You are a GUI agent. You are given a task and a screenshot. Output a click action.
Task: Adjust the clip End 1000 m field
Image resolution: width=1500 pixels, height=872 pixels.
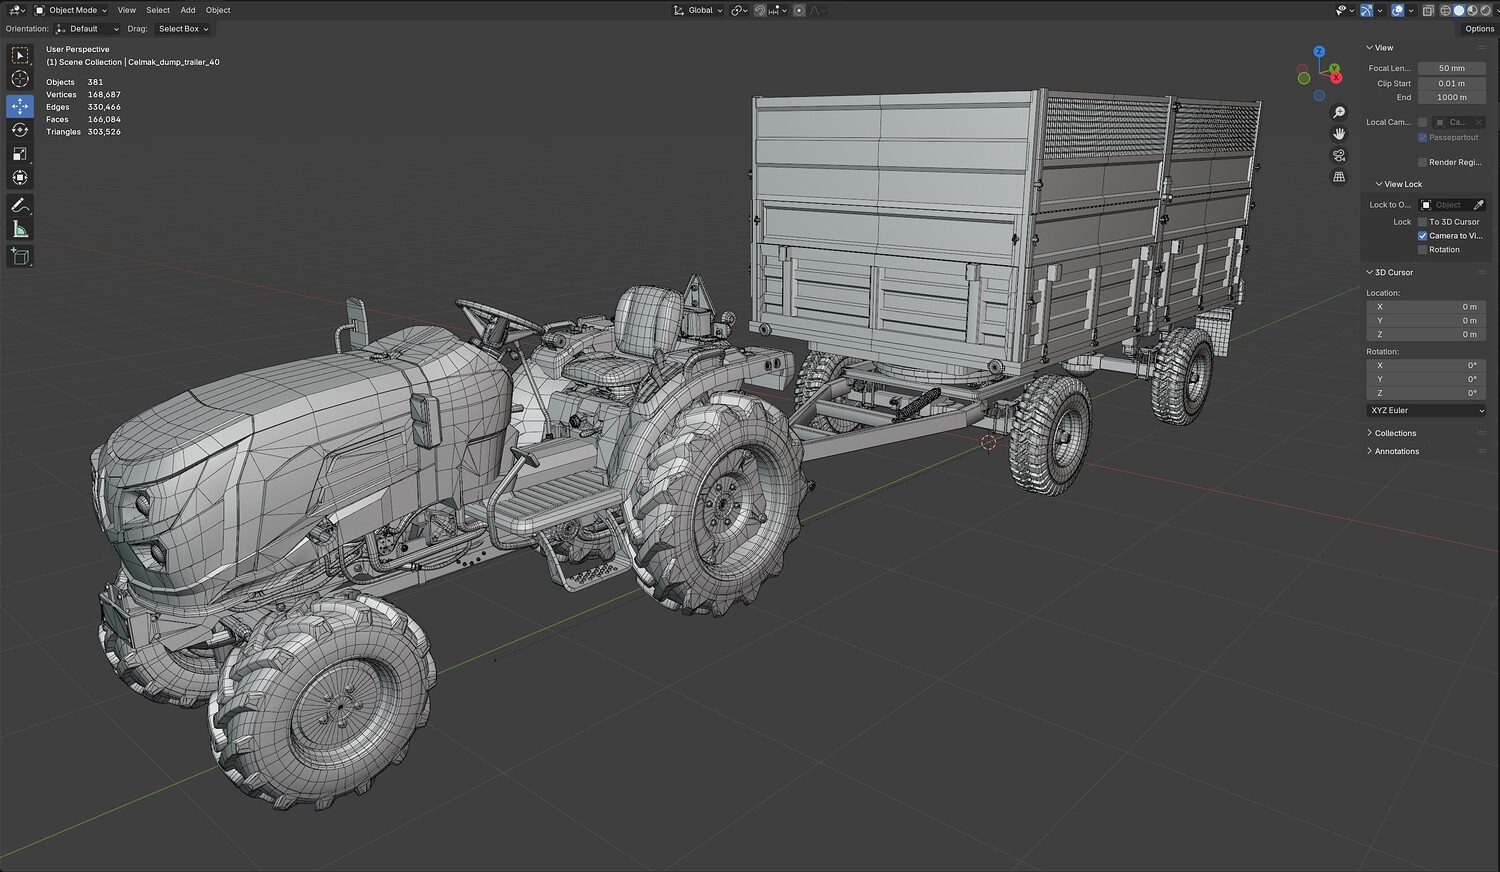[1452, 98]
